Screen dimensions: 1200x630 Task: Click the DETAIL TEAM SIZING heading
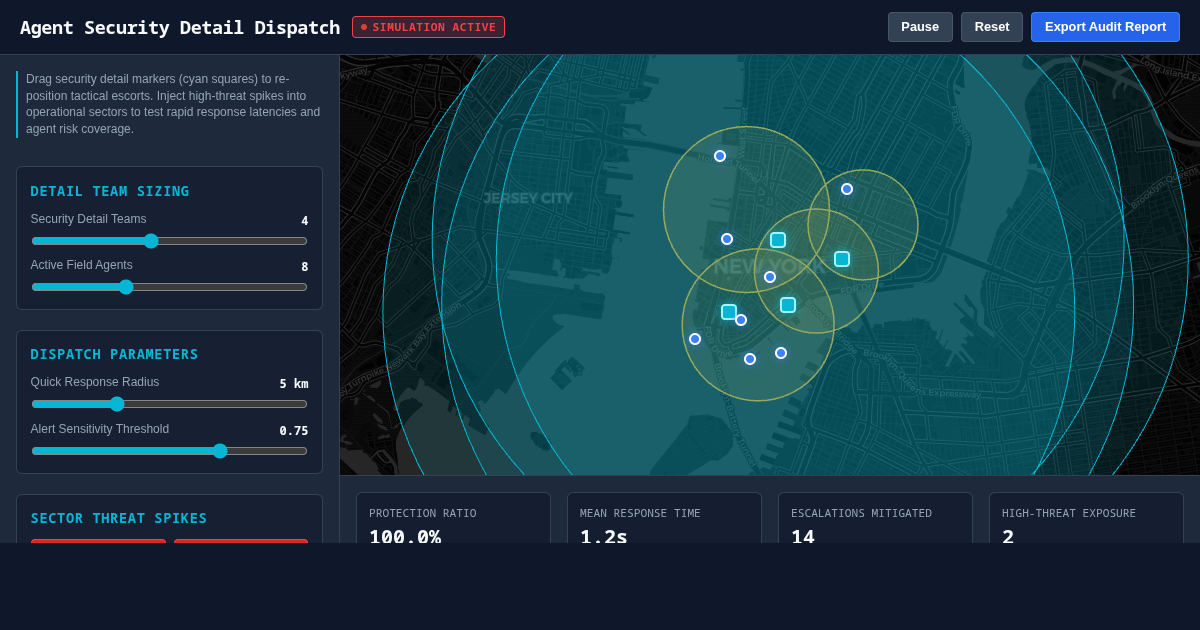pos(110,191)
